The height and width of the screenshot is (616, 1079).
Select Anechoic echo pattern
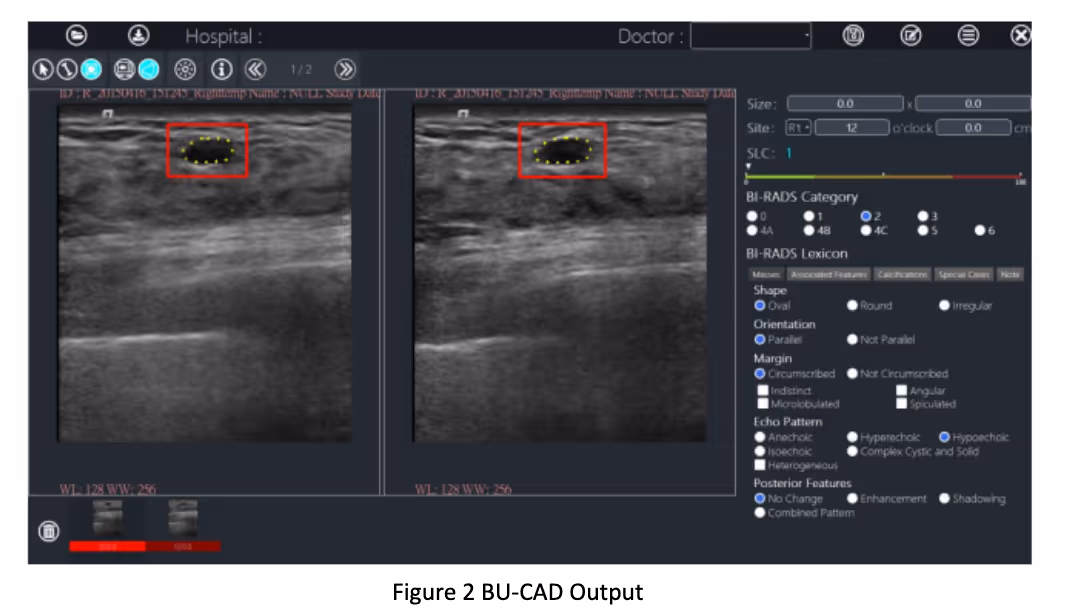tap(760, 437)
